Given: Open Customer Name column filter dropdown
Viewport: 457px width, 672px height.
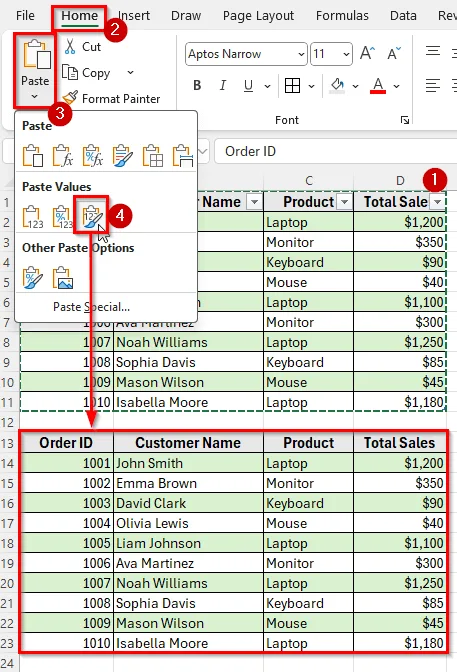Looking at the screenshot, I should pyautogui.click(x=254, y=202).
